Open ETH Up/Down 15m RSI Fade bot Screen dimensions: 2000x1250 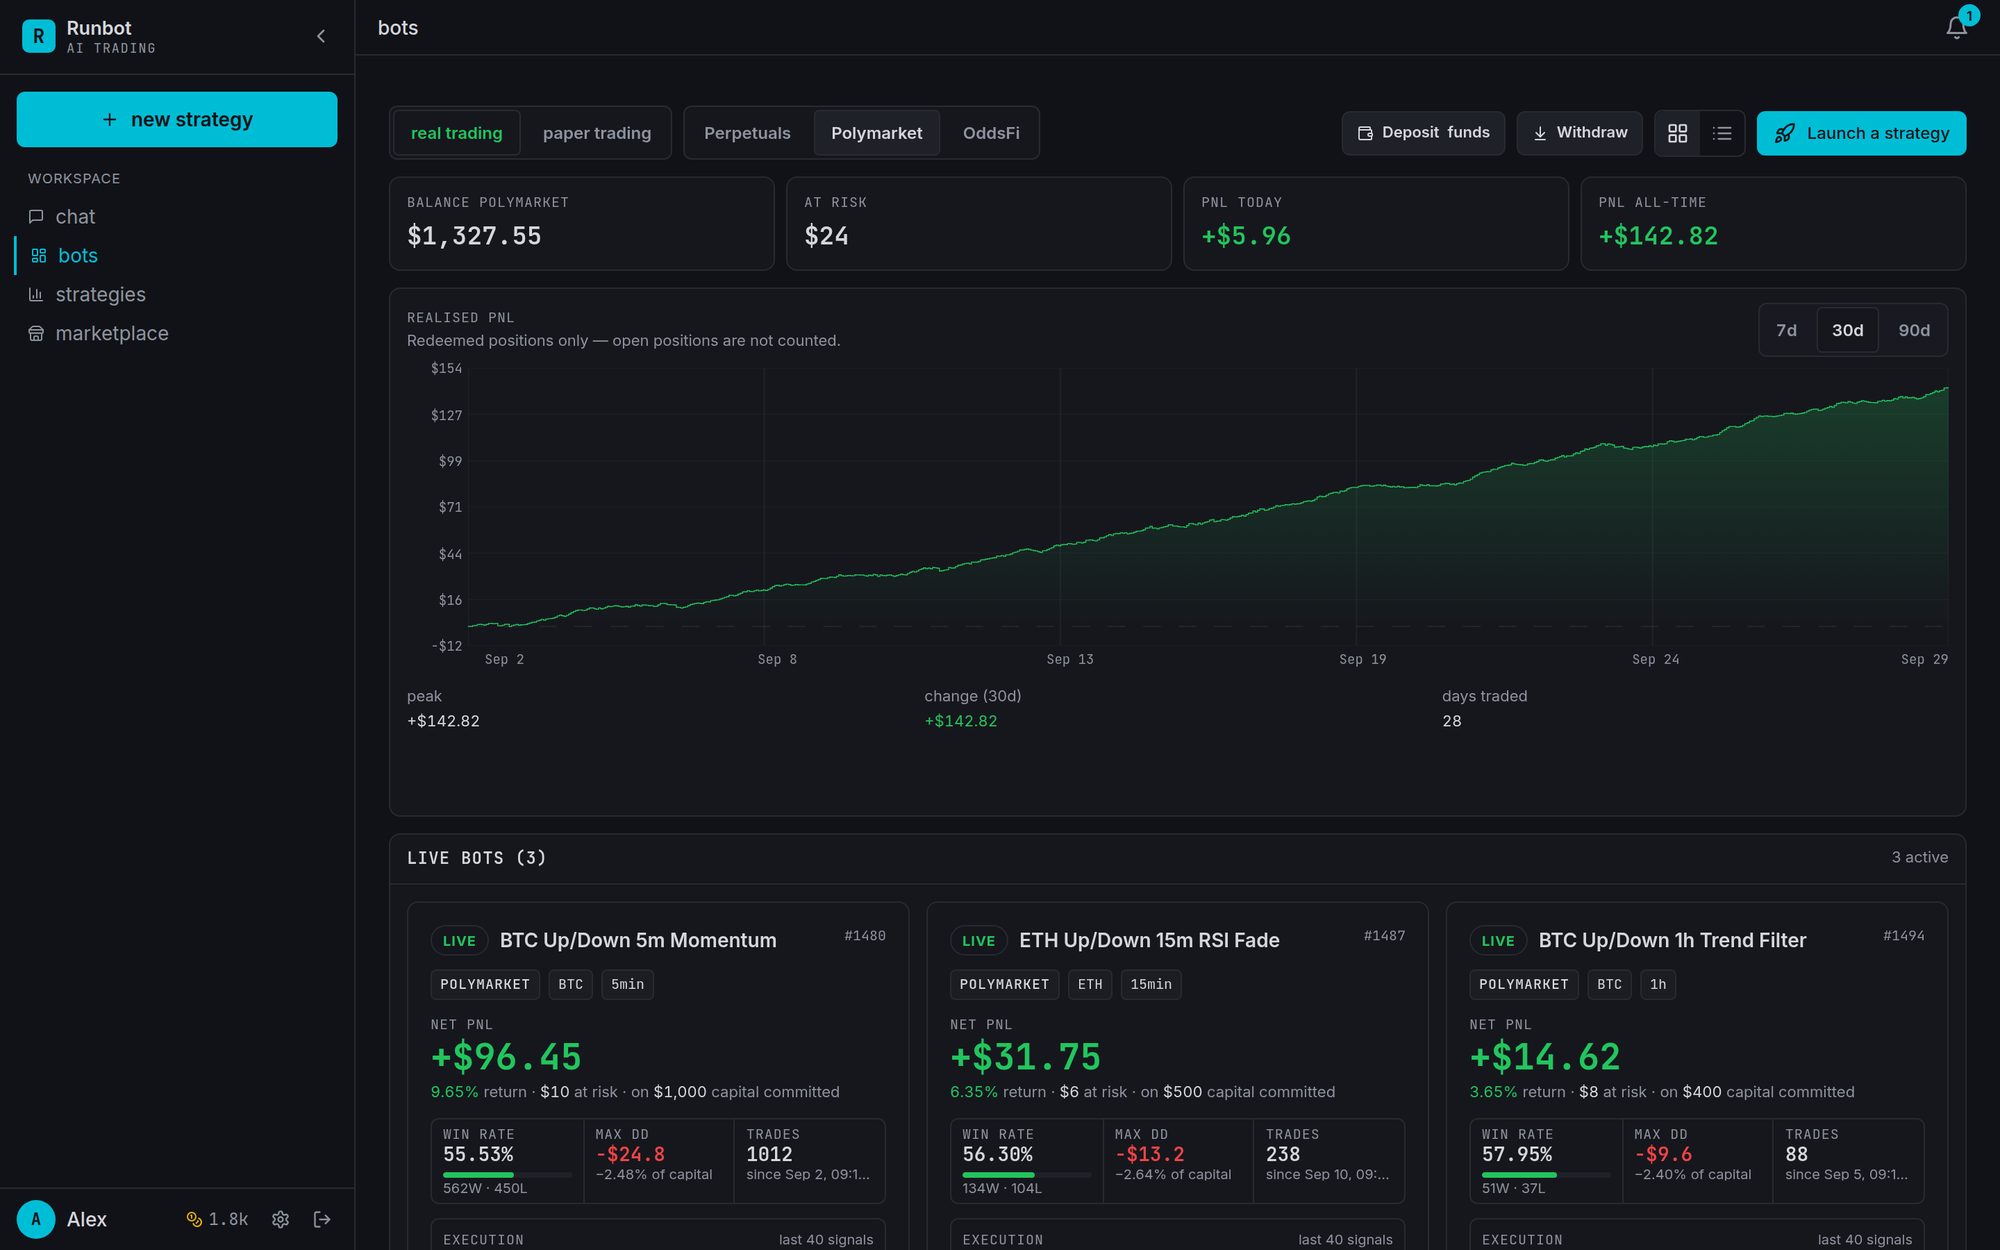tap(1149, 940)
